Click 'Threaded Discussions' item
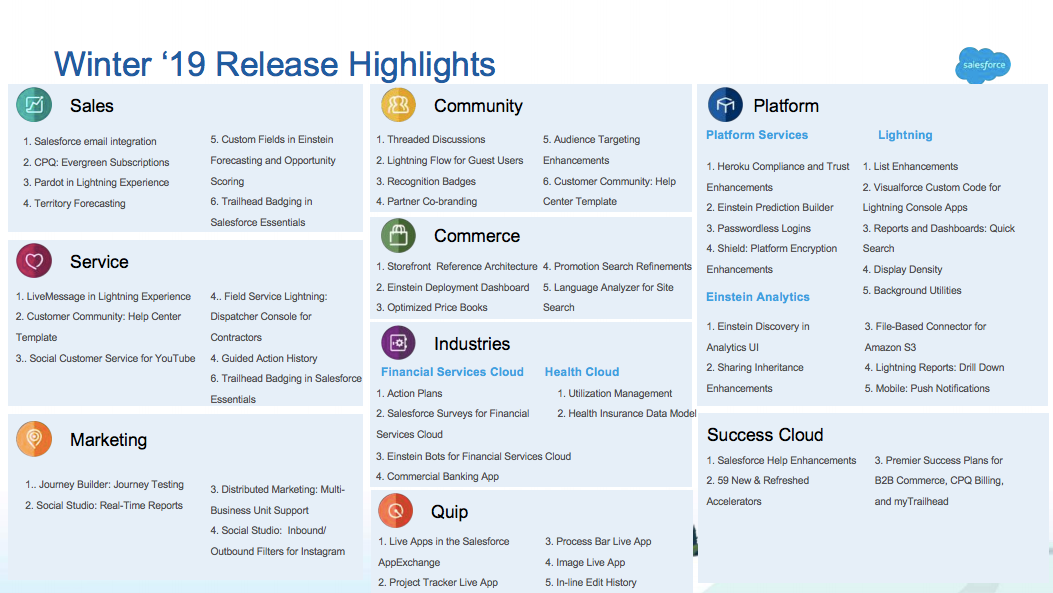The height and width of the screenshot is (593, 1053). pyautogui.click(x=430, y=140)
